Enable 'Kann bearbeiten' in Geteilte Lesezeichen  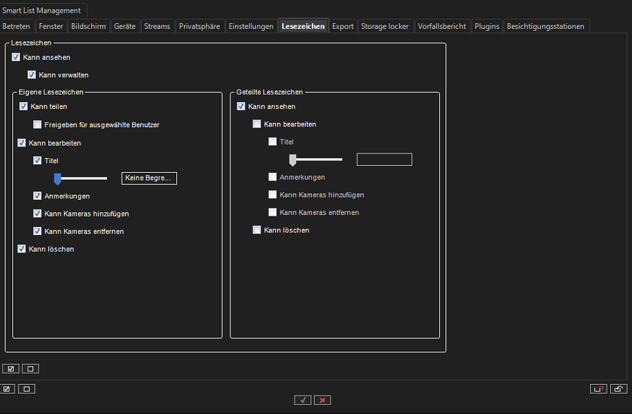(256, 124)
